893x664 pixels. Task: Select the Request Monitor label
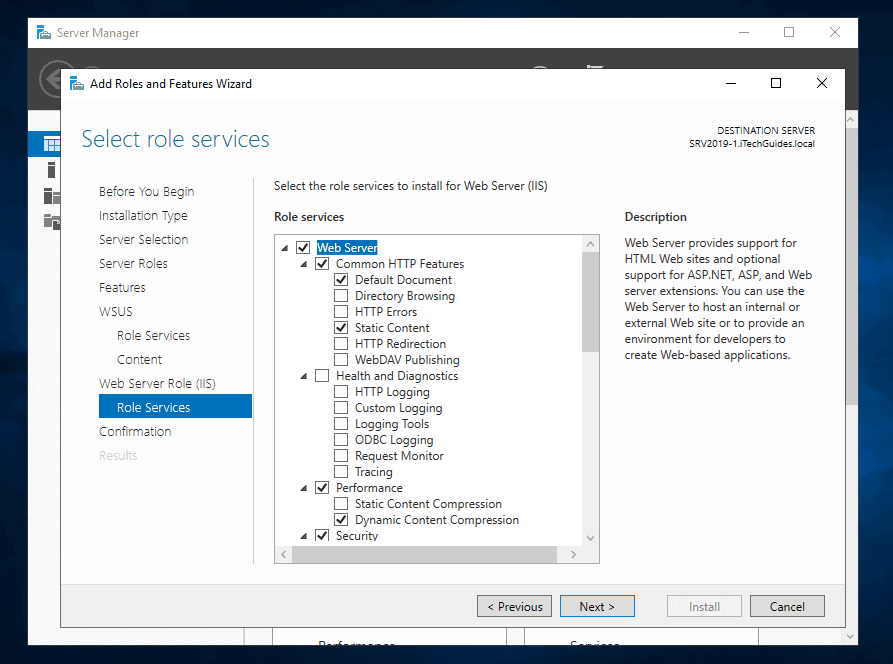tap(399, 456)
